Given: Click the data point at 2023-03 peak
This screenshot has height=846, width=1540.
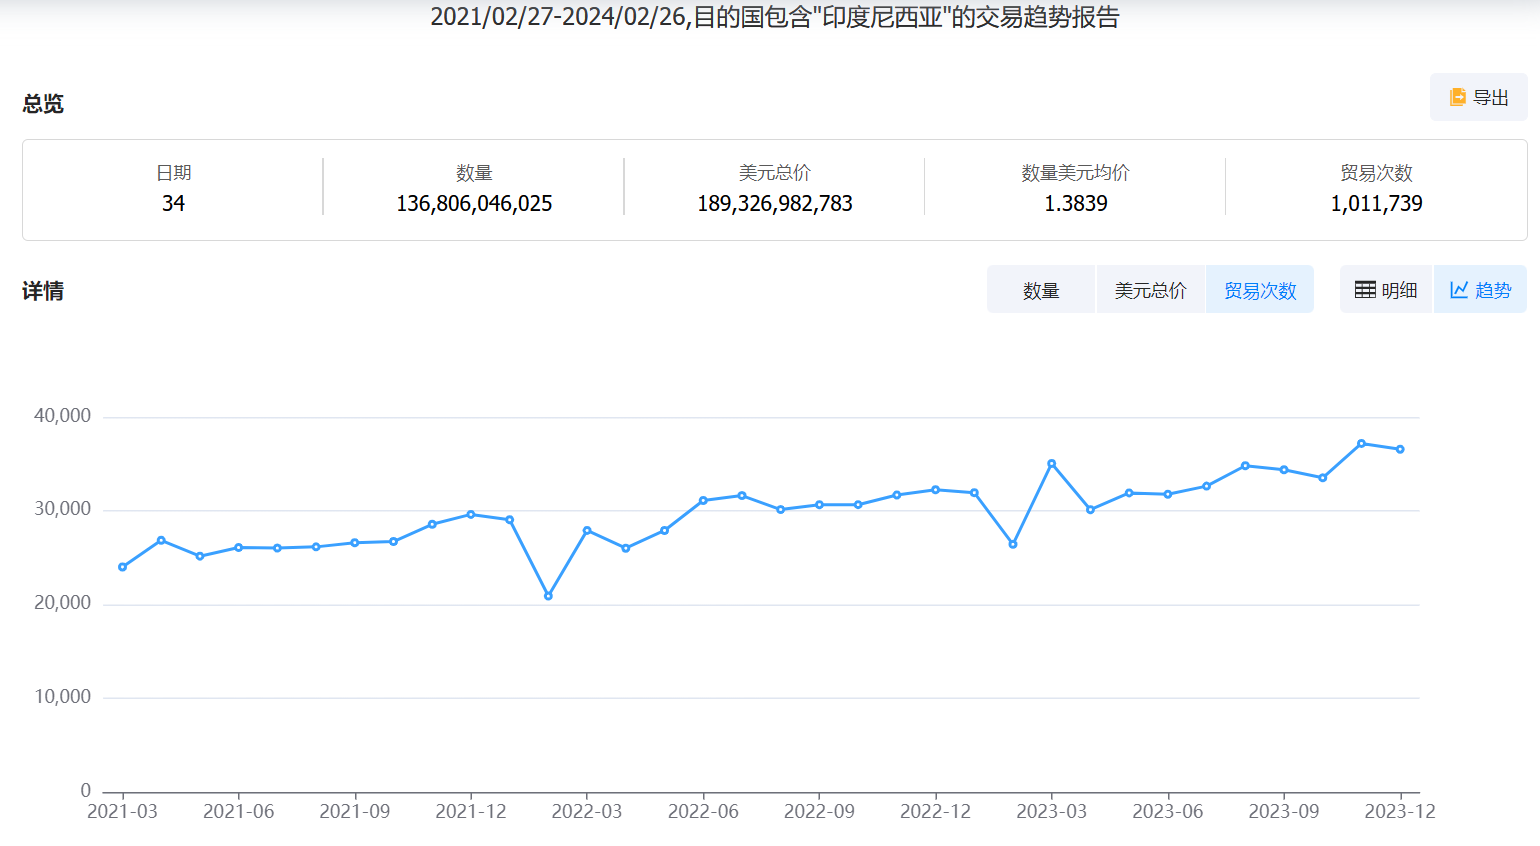Looking at the screenshot, I should [1052, 464].
